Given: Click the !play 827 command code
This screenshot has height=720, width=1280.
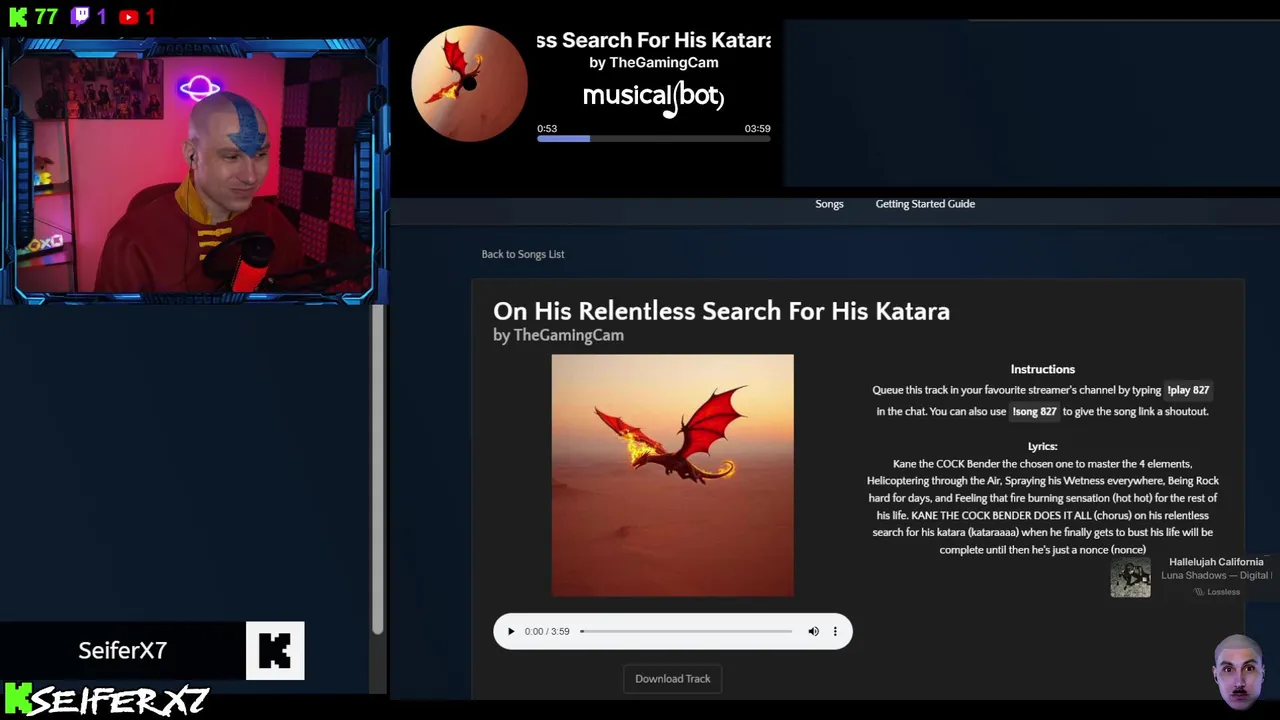Looking at the screenshot, I should [x=1188, y=390].
